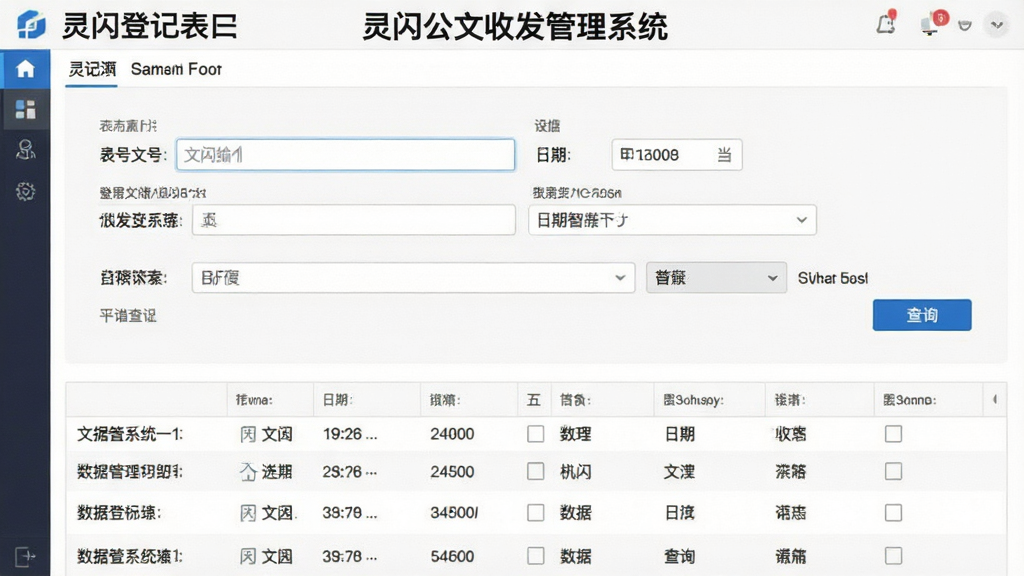The height and width of the screenshot is (576, 1024).
Task: Switch to the 灵记濒 tab
Action: [x=92, y=69]
